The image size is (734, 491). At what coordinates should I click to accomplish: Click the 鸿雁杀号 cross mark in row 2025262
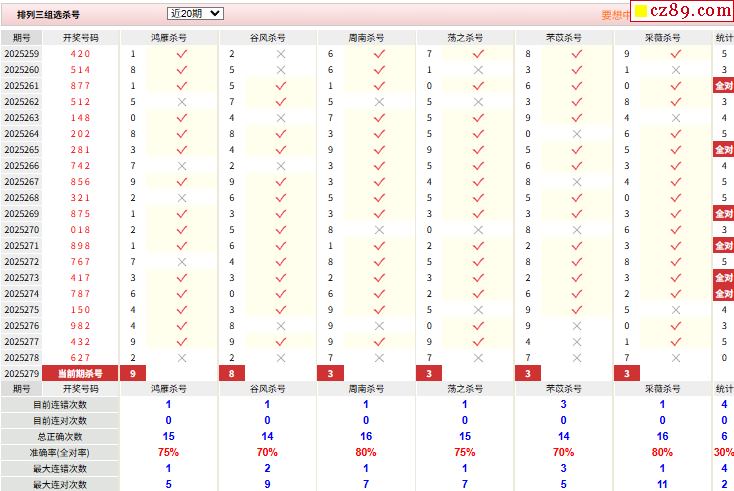click(182, 102)
